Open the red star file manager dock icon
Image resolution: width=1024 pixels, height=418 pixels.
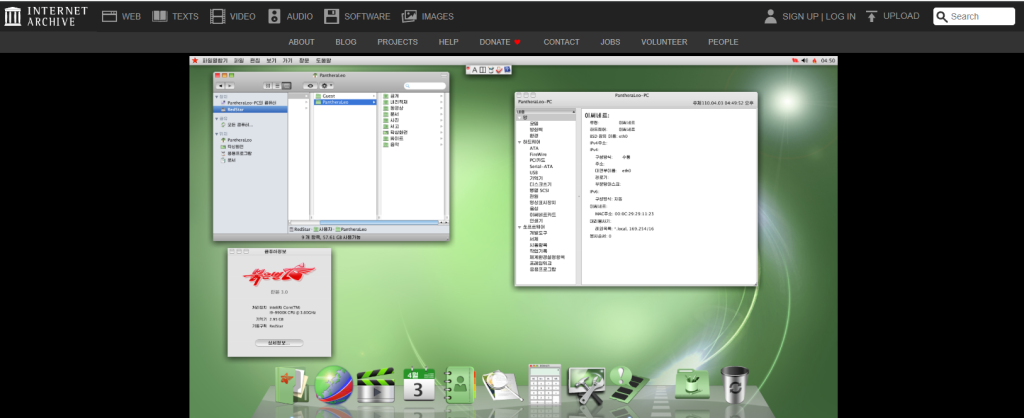tap(291, 385)
